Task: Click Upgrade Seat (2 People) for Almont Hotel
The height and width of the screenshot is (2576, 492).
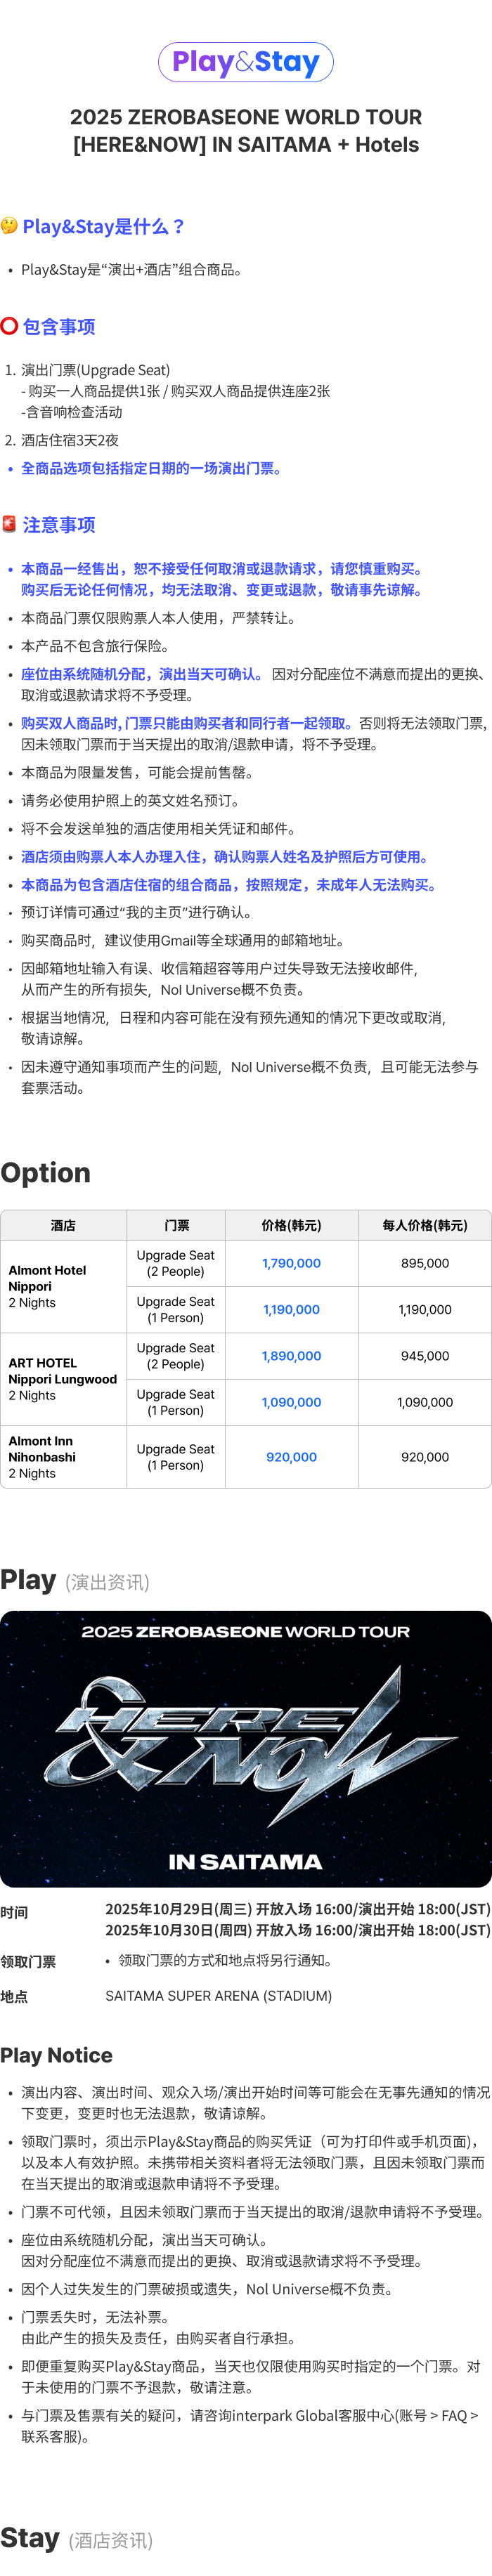Action: click(176, 1263)
